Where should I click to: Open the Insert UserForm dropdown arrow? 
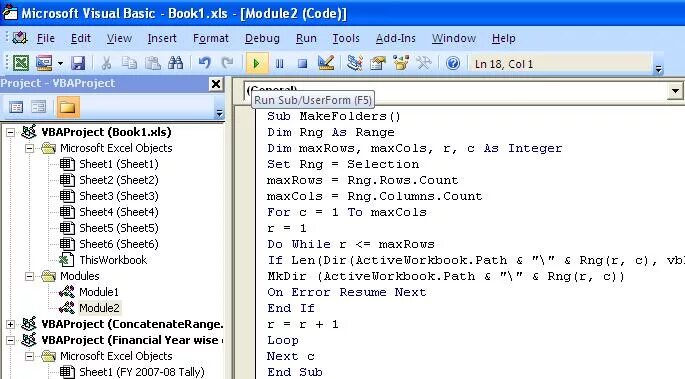[60, 64]
